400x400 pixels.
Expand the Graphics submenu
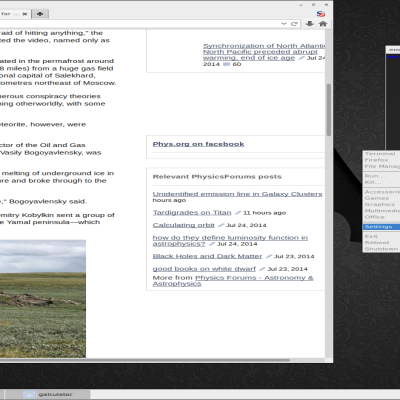pyautogui.click(x=382, y=204)
